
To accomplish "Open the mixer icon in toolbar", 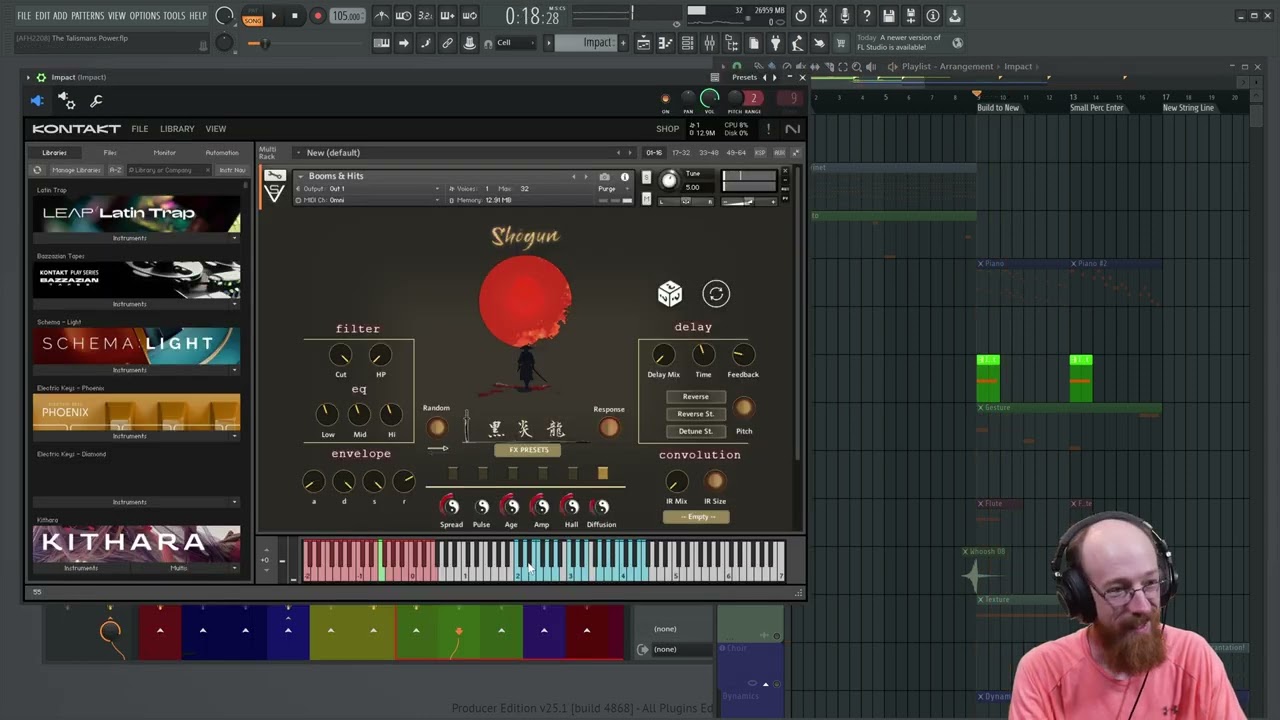I will coord(709,43).
